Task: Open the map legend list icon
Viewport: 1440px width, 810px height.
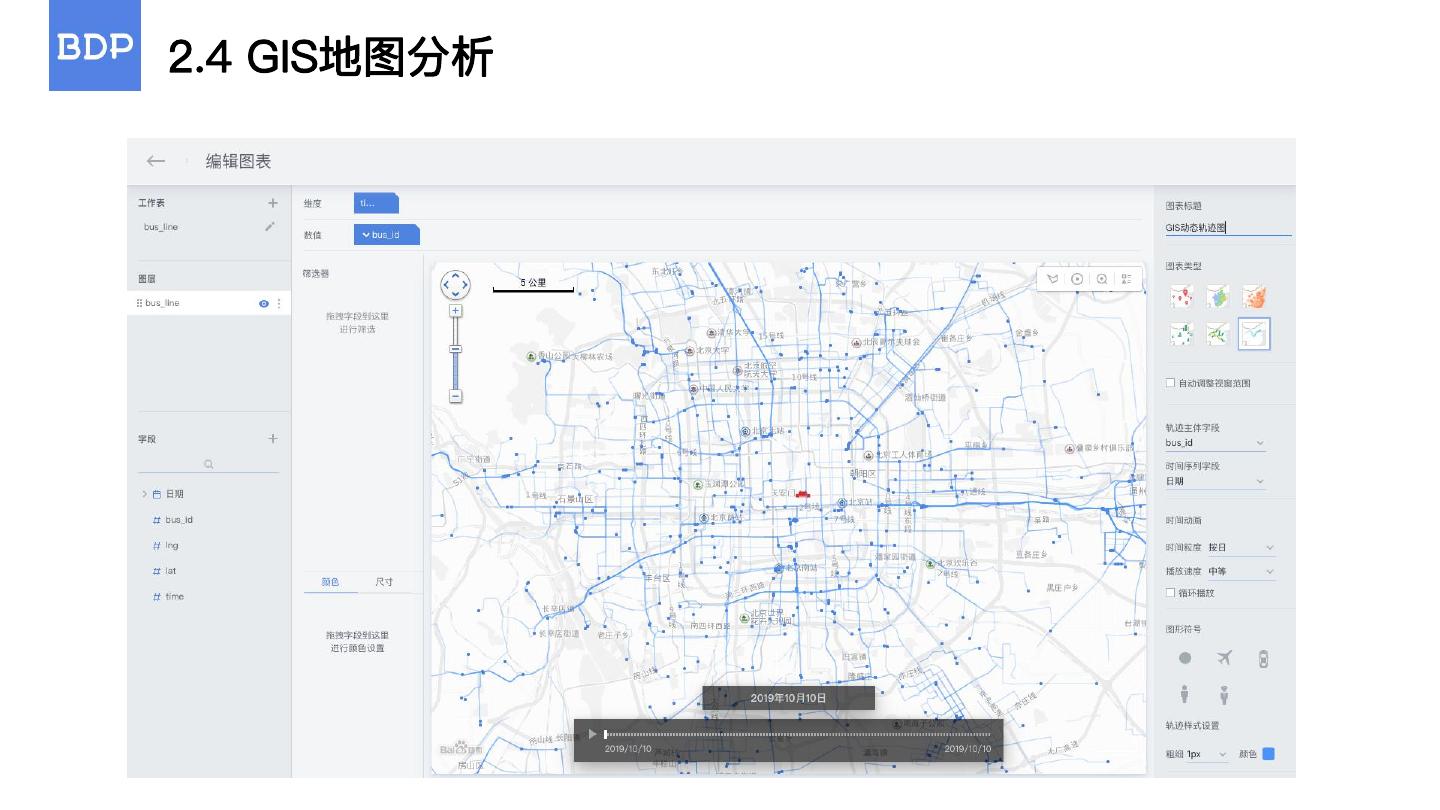Action: pyautogui.click(x=1126, y=279)
